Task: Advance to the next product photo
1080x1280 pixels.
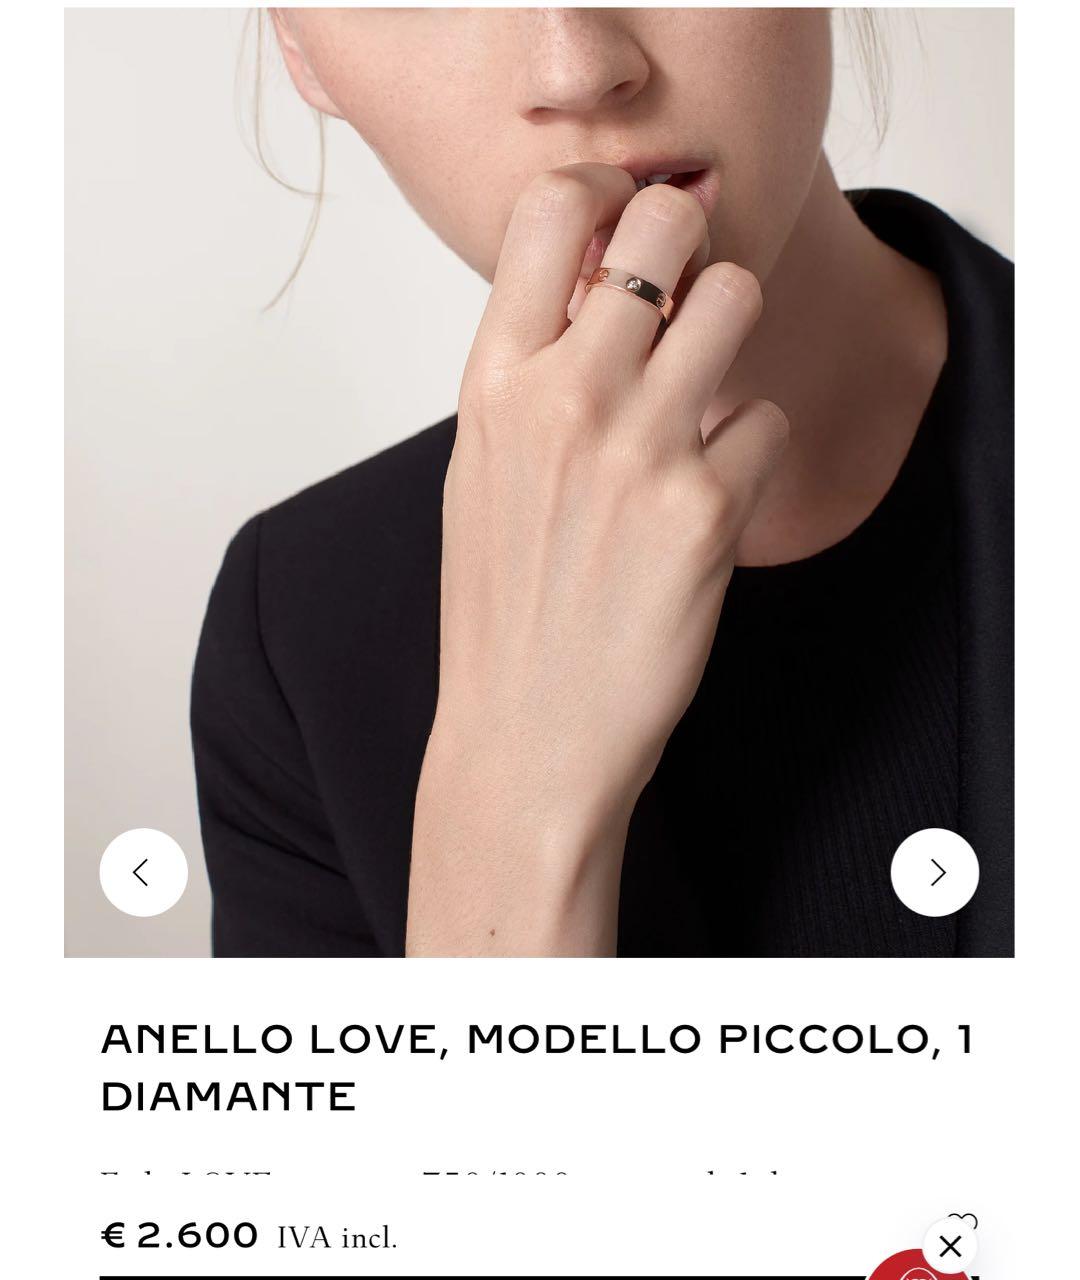Action: pos(935,872)
